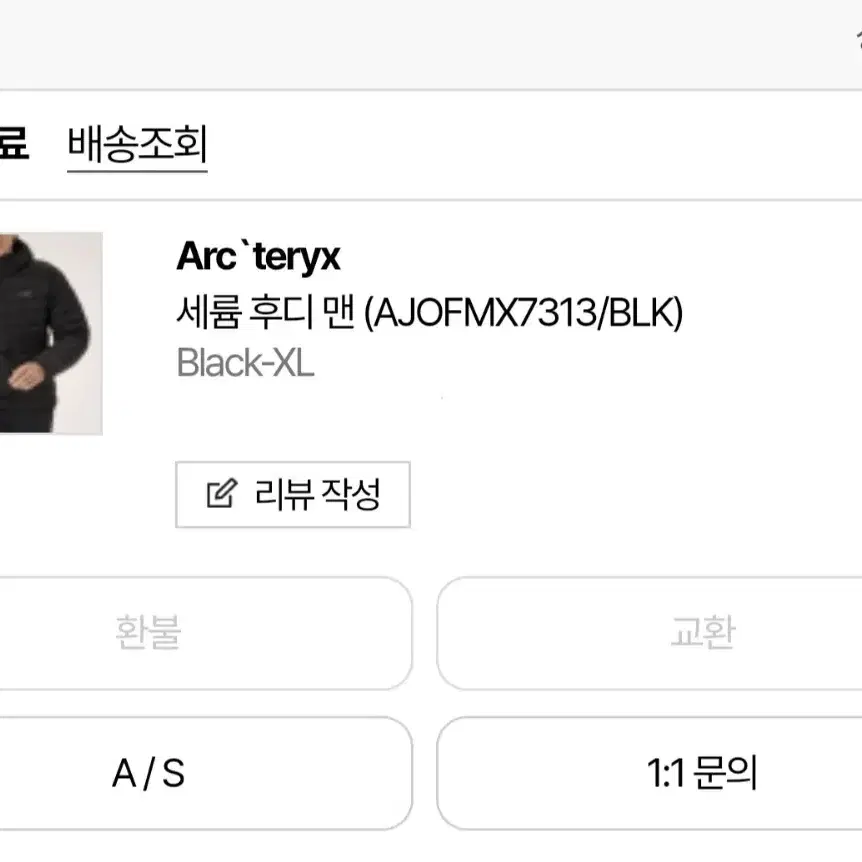Click the underline beneath 배송조회

137,171
